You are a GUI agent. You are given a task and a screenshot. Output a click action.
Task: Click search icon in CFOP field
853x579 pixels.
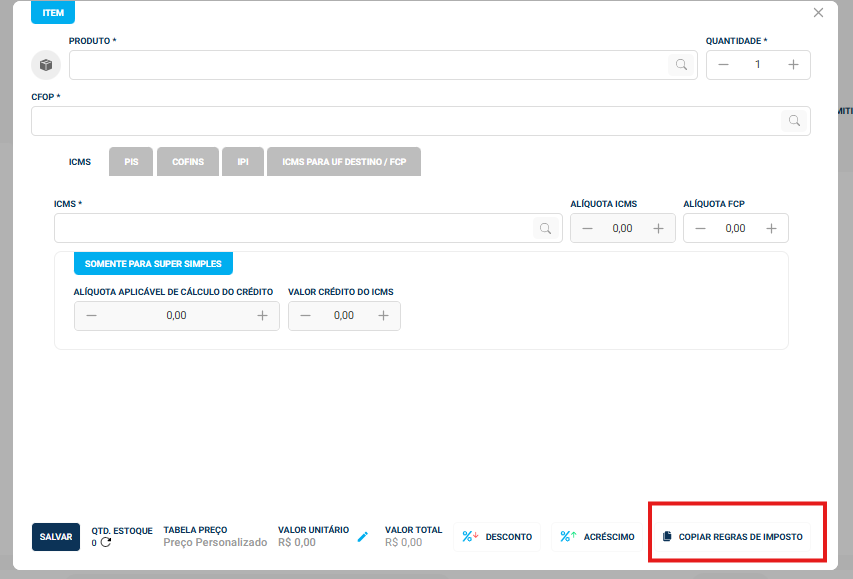(x=794, y=121)
